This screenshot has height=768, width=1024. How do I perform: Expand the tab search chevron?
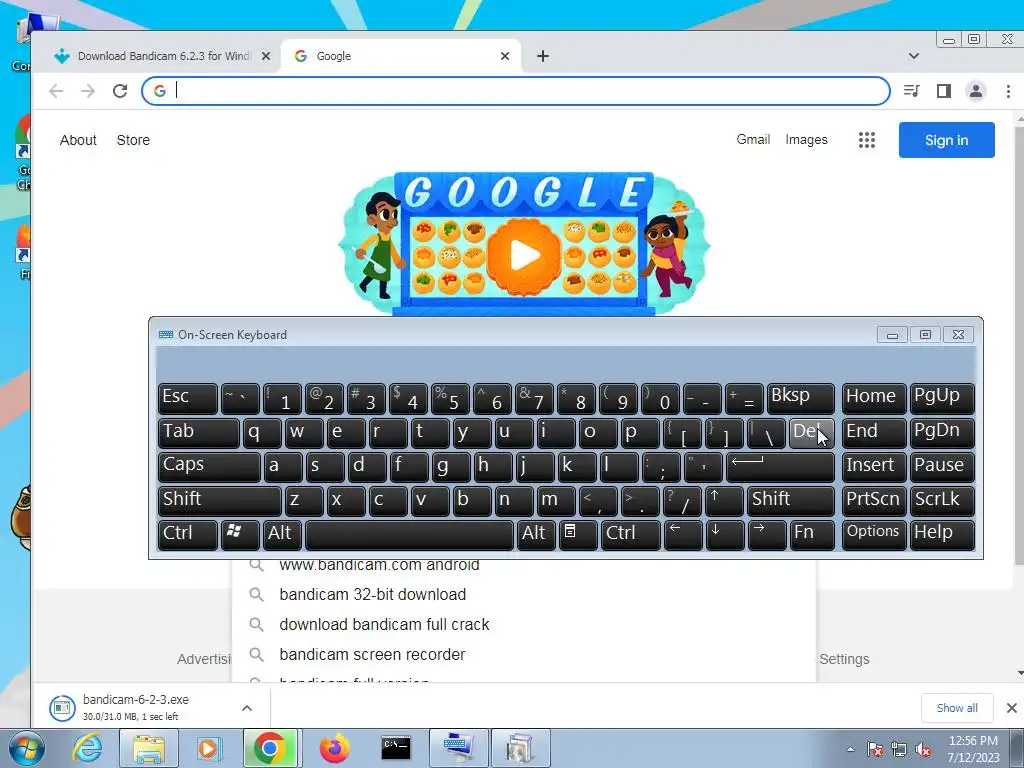tap(914, 56)
